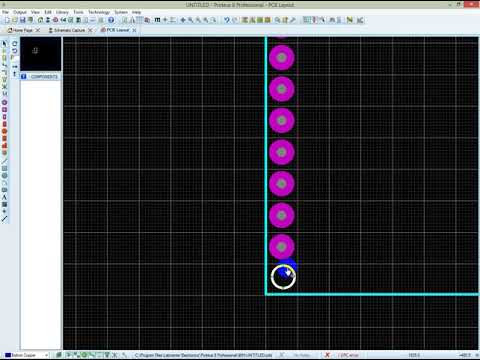The width and height of the screenshot is (480, 360).
Task: Click the Pan/center view toolbar icon
Action: [x=183, y=20]
